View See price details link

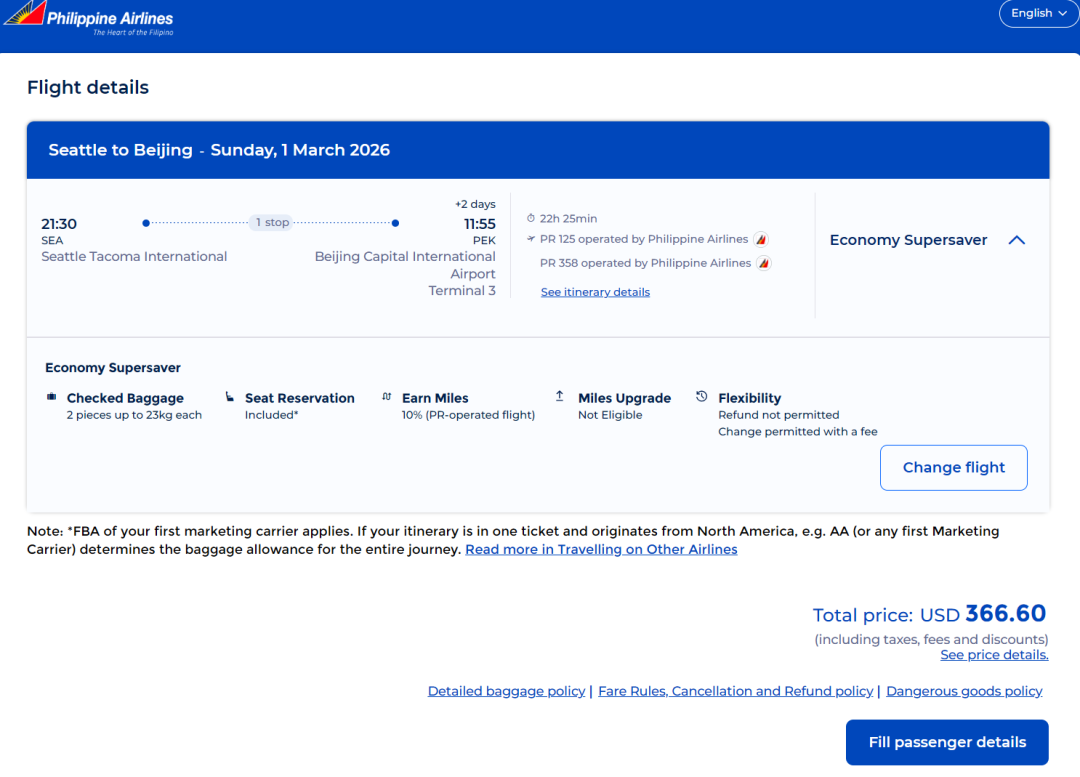click(x=994, y=655)
